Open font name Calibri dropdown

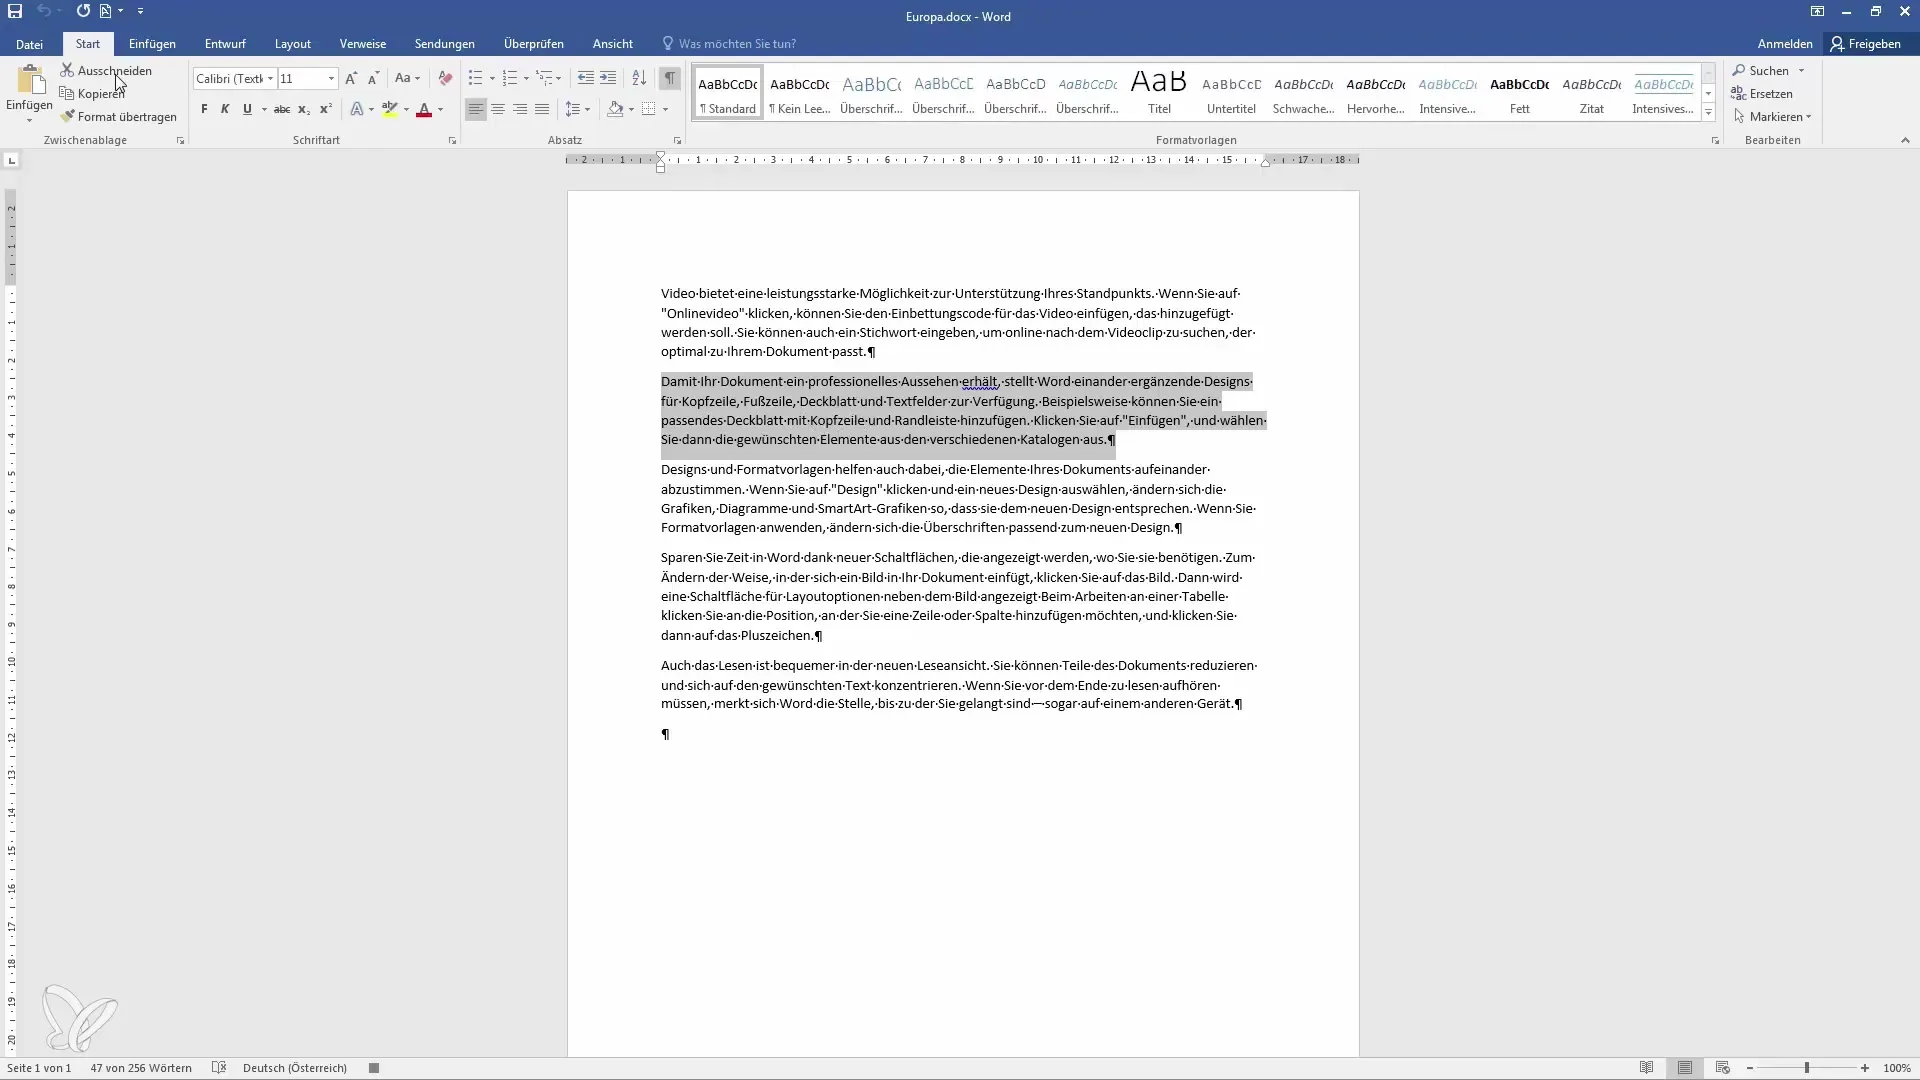[270, 78]
